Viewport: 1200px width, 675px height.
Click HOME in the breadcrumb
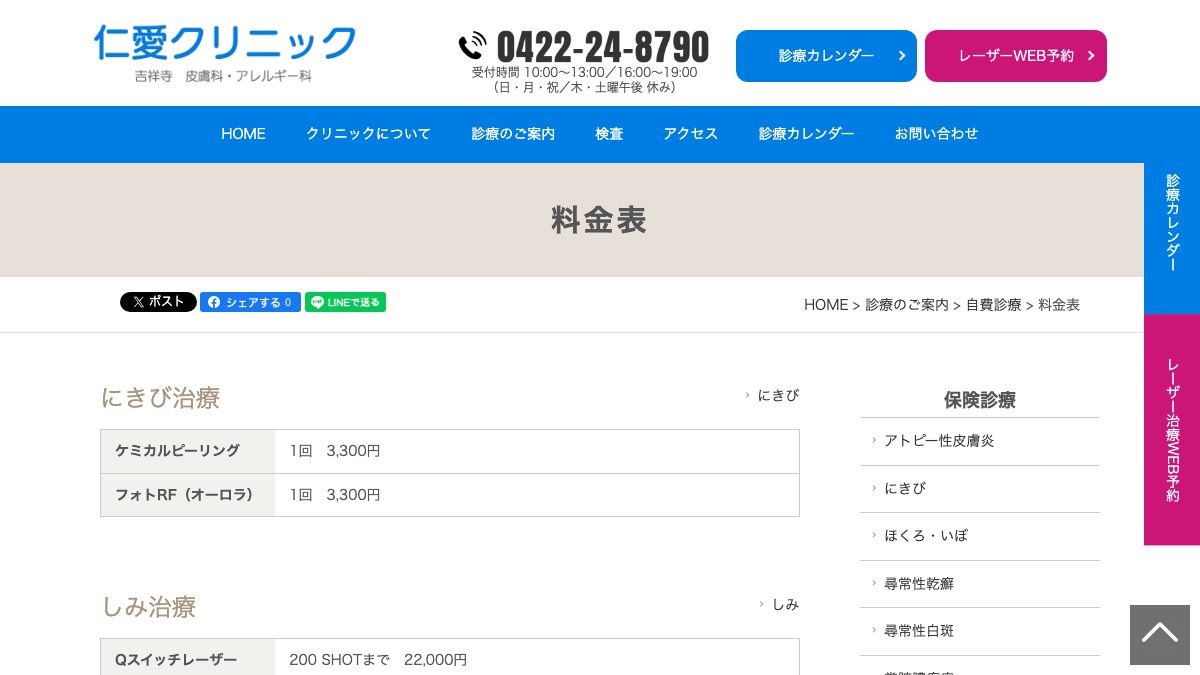point(826,305)
